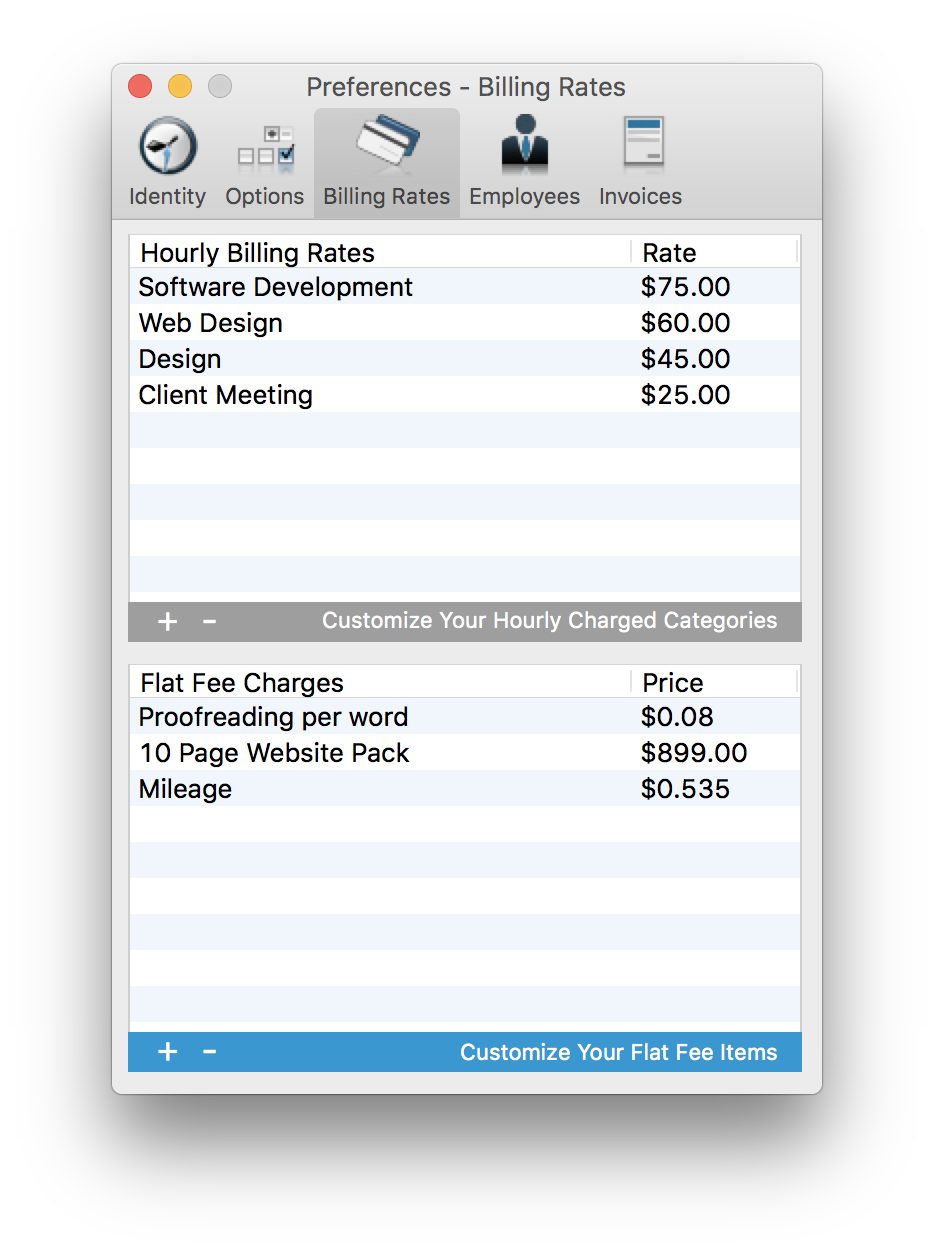Click the plus icon under Hourly Billing Rates
This screenshot has width=934, height=1254.
[x=166, y=621]
